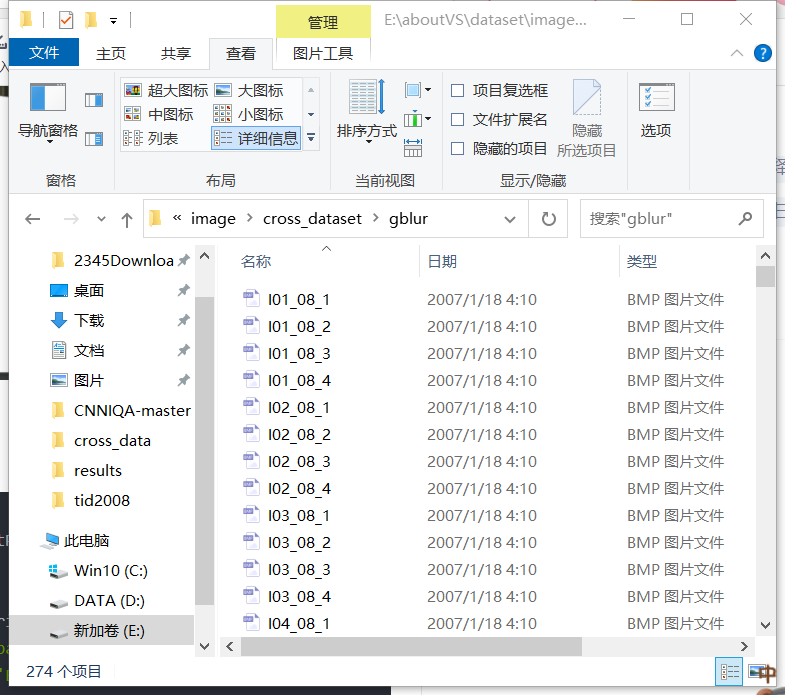This screenshot has width=785, height=695.
Task: Open 选项 folder options
Action: tap(656, 110)
